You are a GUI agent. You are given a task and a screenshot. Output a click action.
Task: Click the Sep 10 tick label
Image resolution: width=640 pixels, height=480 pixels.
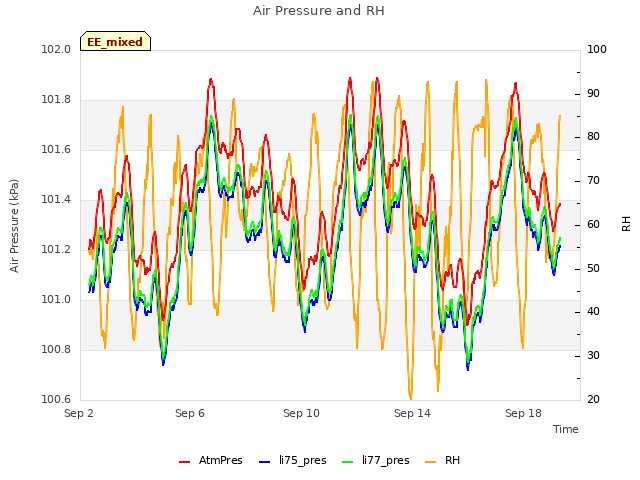[x=301, y=413]
